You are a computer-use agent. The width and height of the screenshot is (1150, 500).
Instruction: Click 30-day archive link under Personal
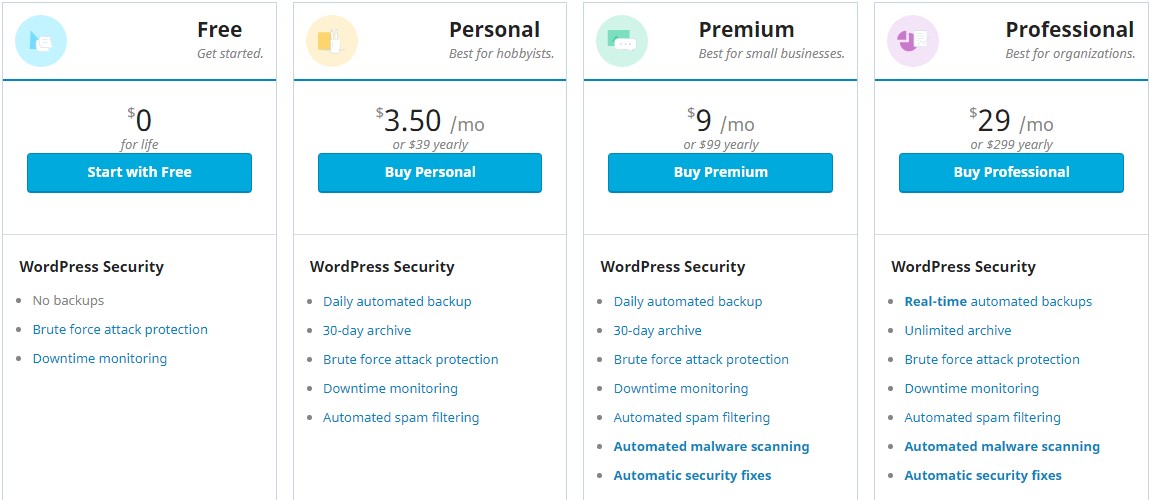(367, 331)
